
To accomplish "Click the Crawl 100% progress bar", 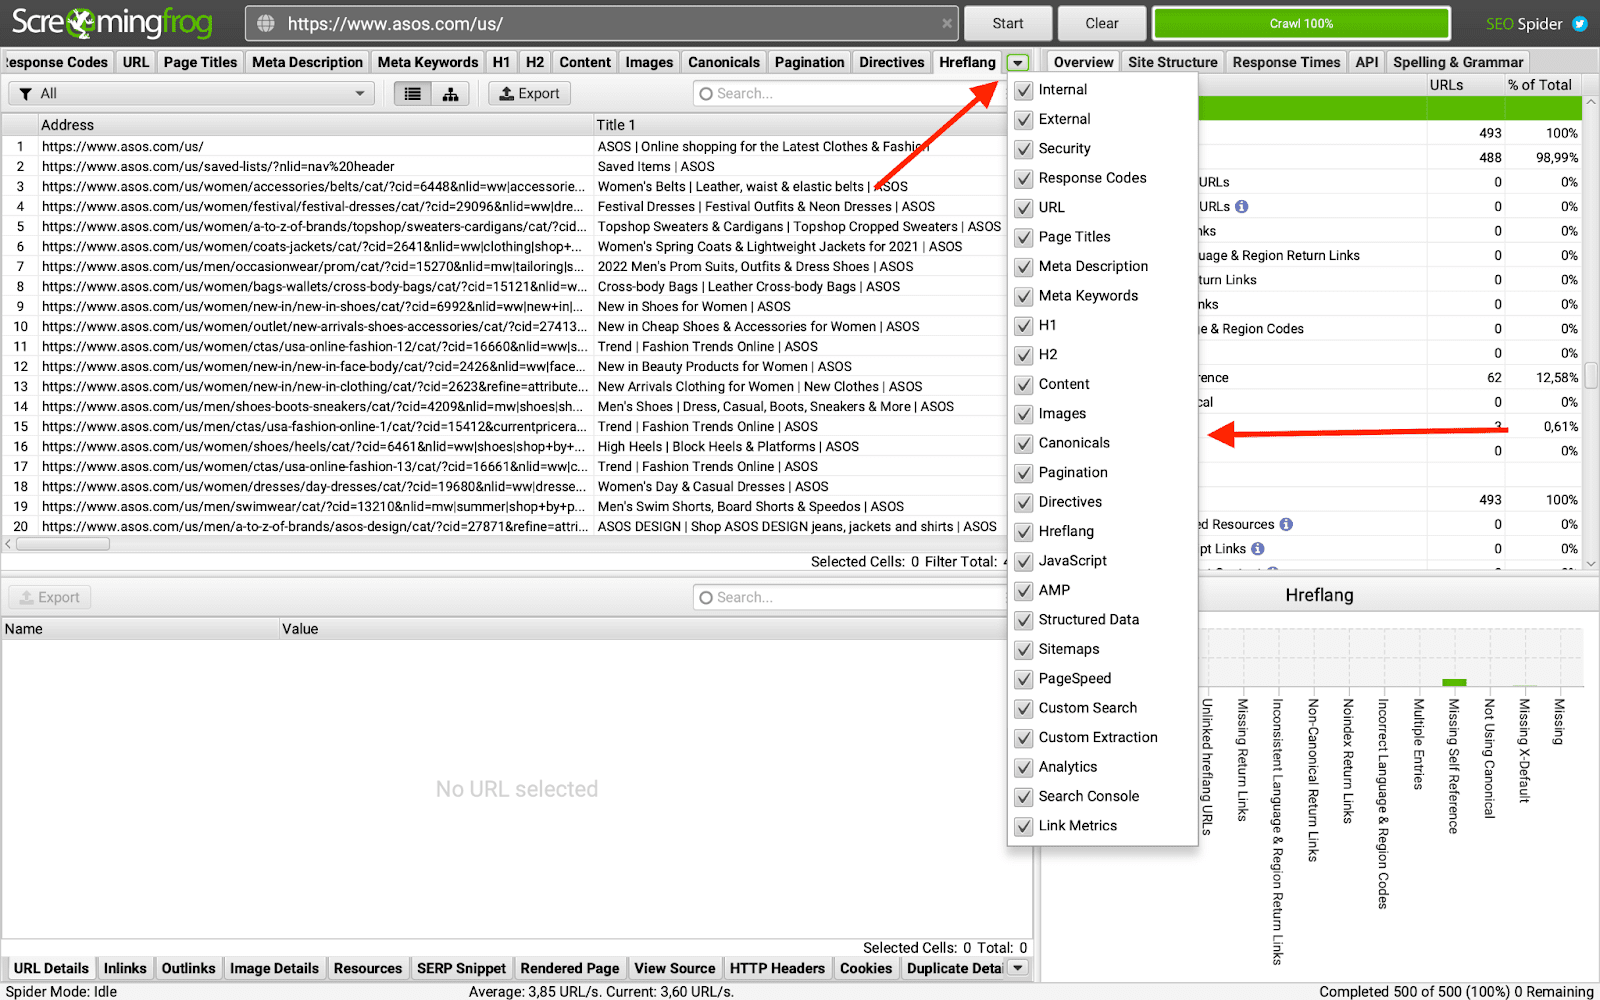I will point(1301,23).
